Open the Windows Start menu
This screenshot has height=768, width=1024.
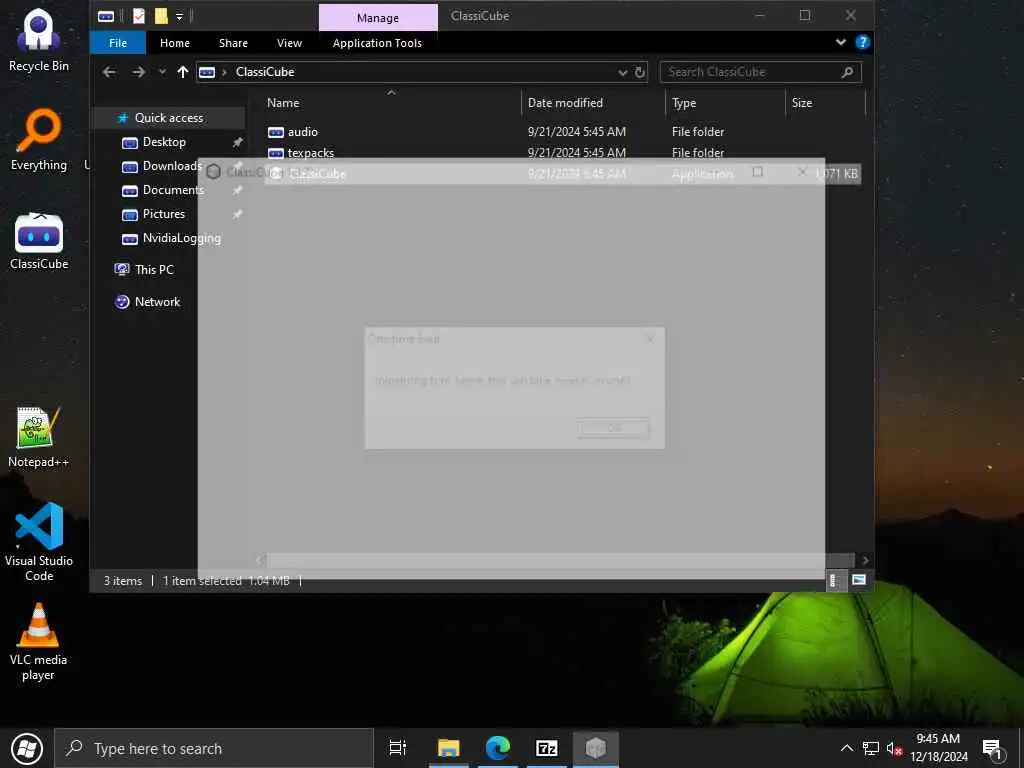click(x=26, y=748)
